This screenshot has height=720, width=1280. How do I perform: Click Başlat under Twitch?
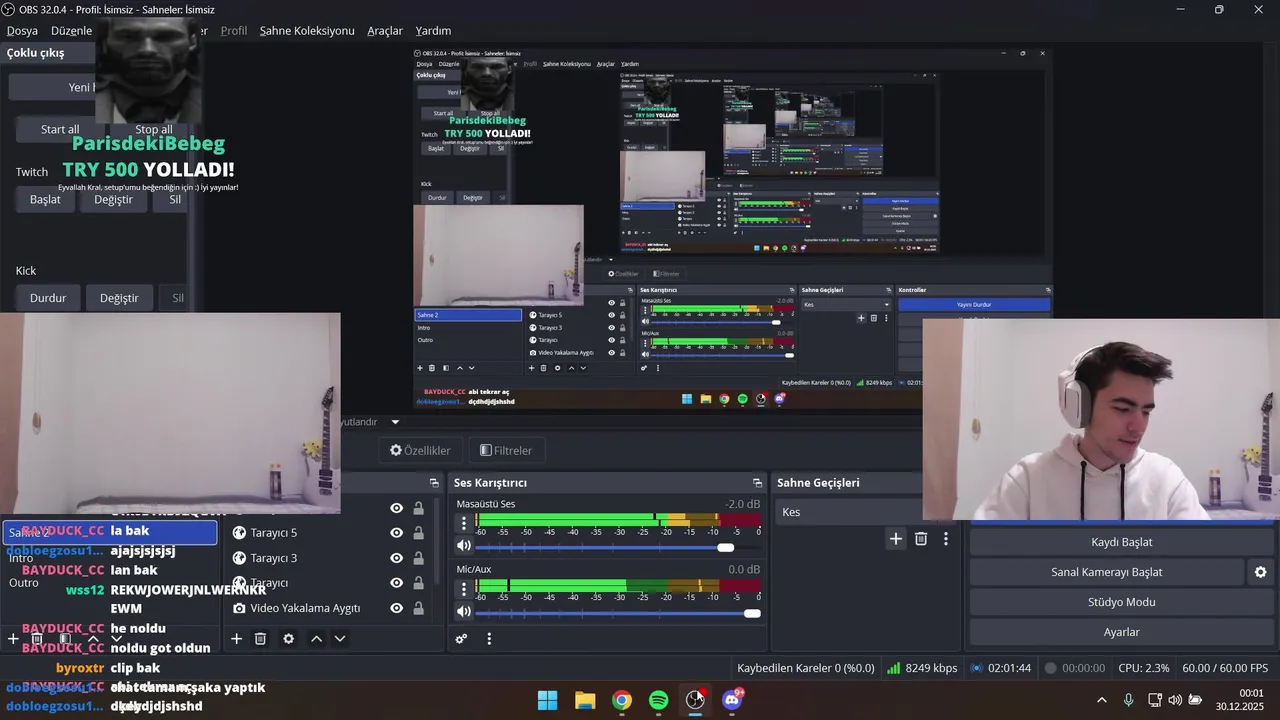click(45, 199)
